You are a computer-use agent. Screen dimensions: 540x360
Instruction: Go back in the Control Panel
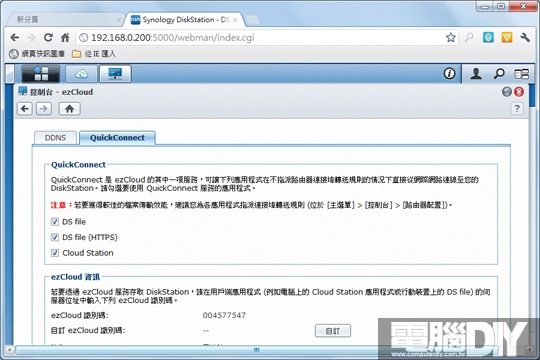tap(25, 109)
